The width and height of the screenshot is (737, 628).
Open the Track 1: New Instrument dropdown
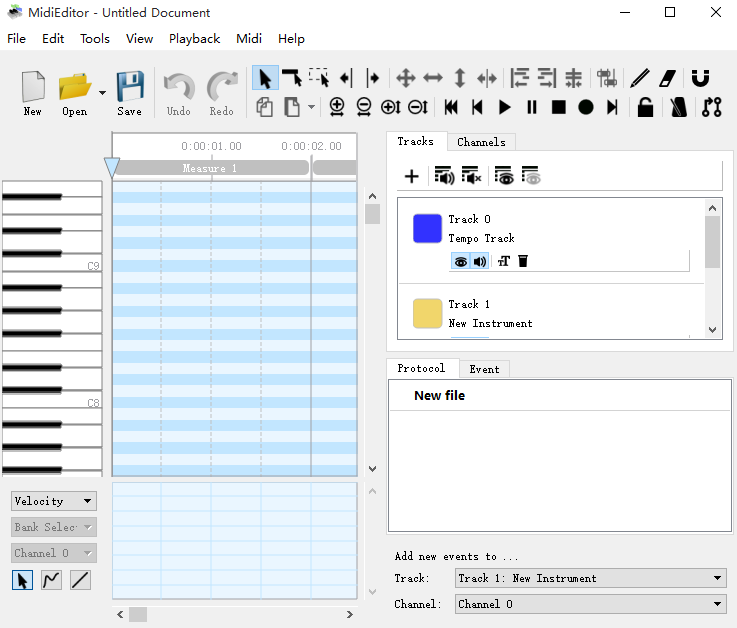tap(590, 578)
